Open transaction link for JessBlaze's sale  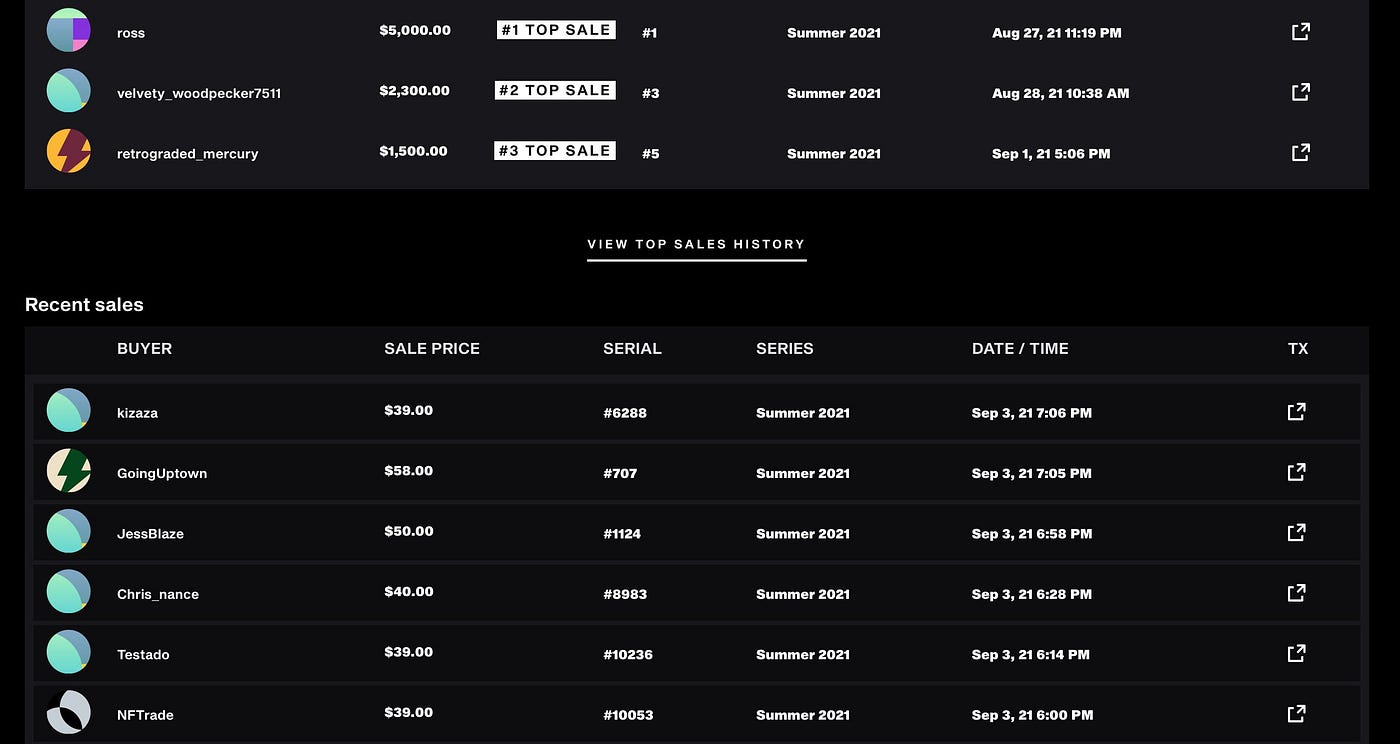pyautogui.click(x=1296, y=533)
